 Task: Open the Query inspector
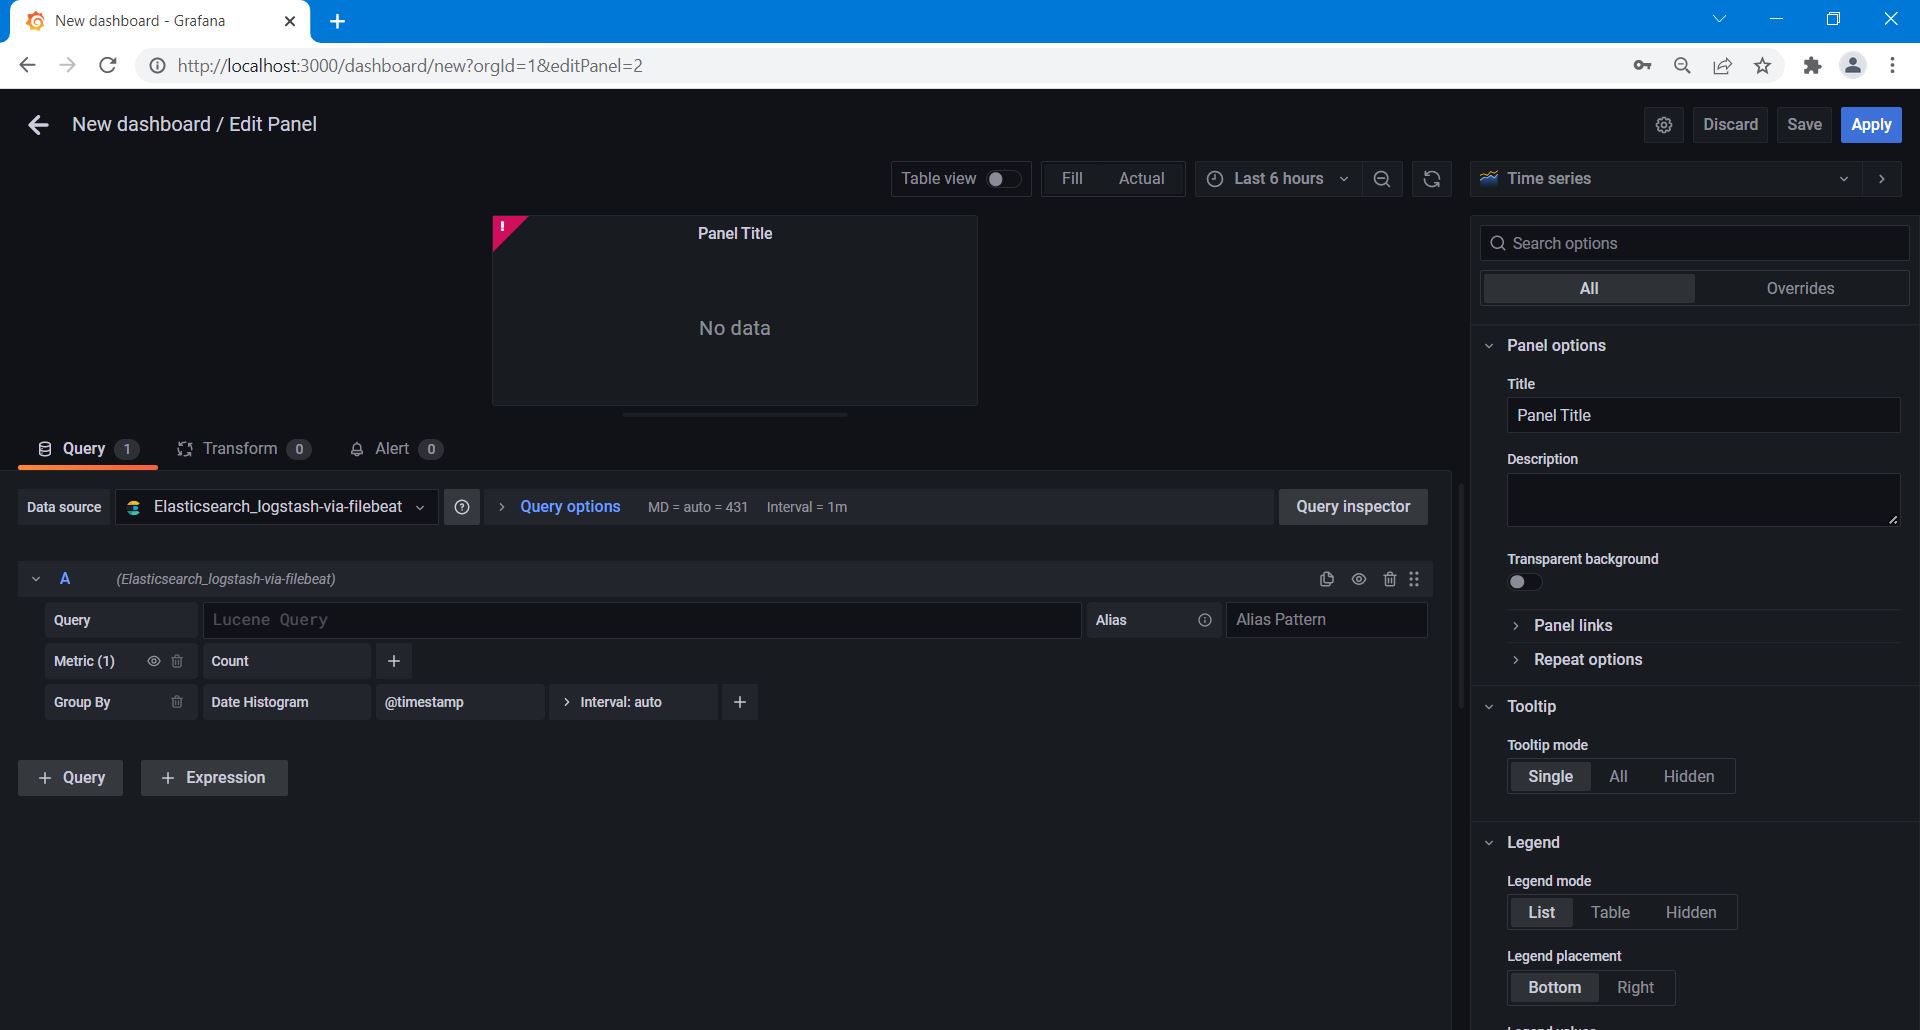[1352, 507]
